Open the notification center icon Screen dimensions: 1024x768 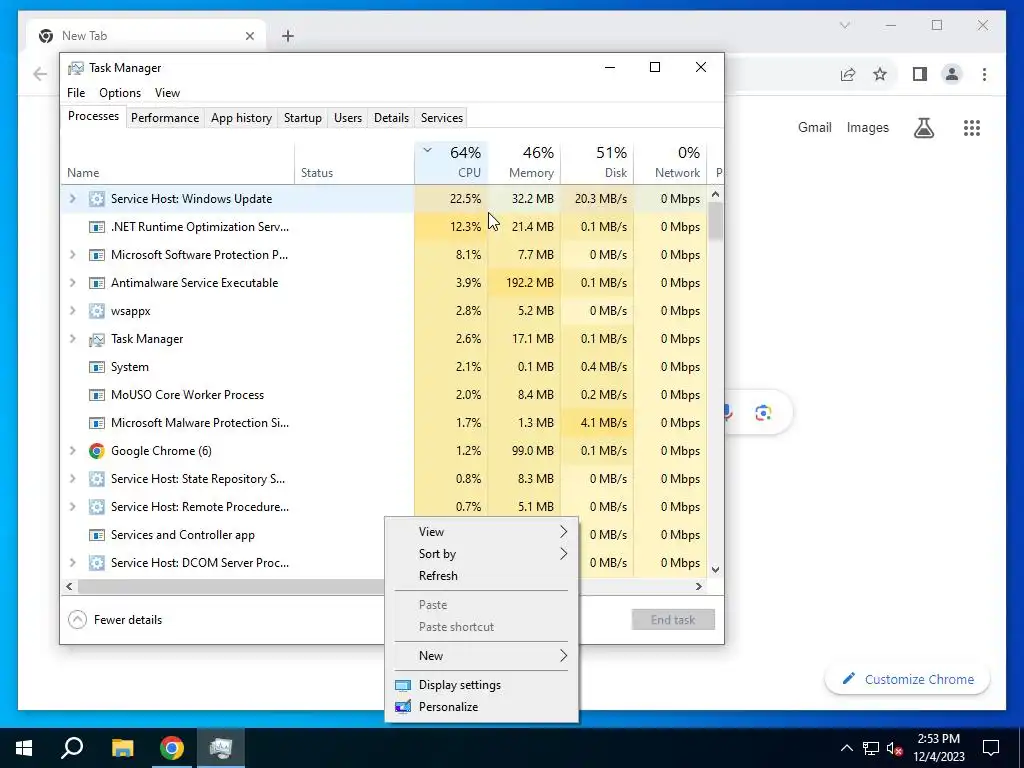pos(991,748)
